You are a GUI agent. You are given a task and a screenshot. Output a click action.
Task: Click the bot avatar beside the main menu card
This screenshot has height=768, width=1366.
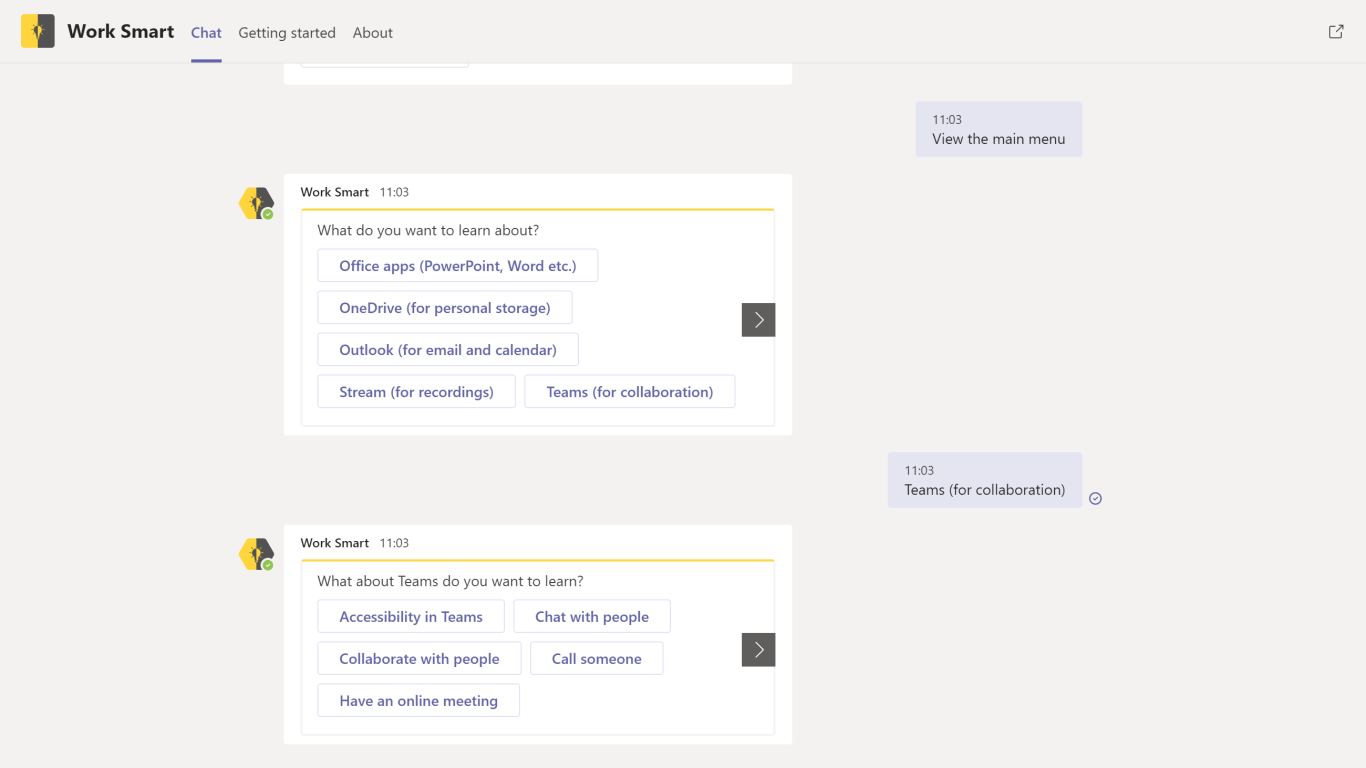(x=256, y=204)
